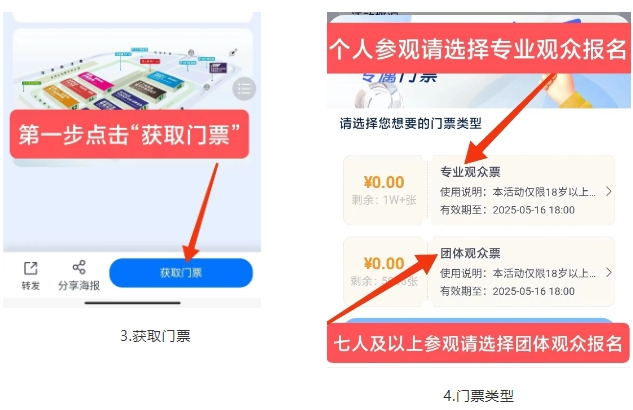This screenshot has width=633, height=410.
Task: Click the 3.获取门票 caption
Action: pyautogui.click(x=155, y=336)
